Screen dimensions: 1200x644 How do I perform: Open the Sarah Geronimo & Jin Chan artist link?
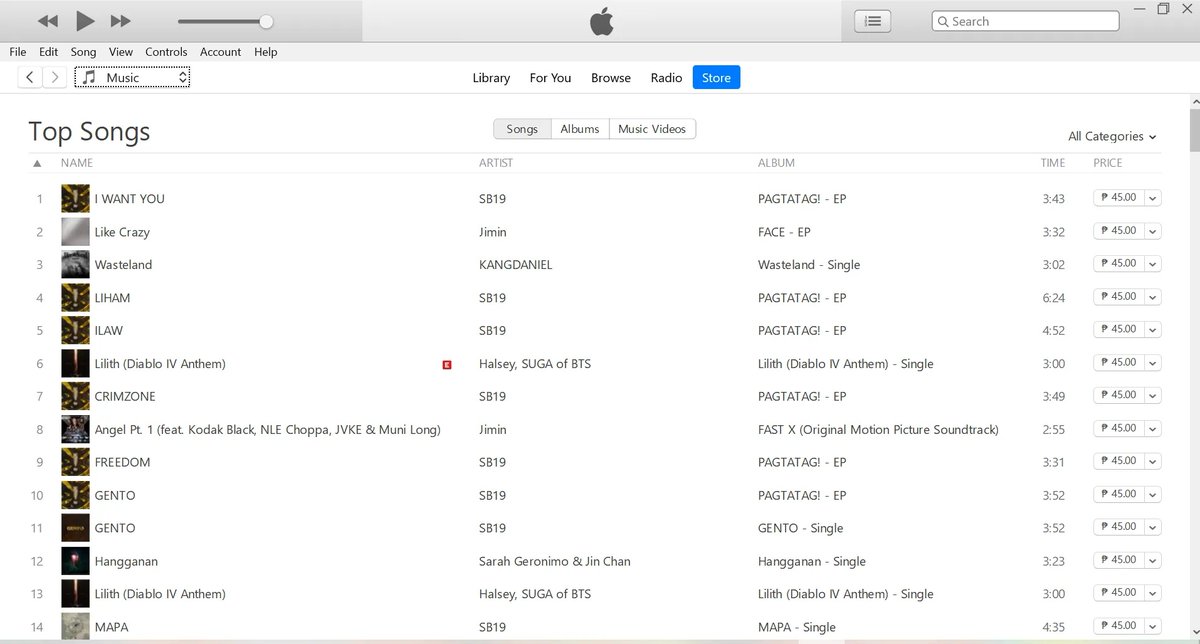click(x=555, y=562)
